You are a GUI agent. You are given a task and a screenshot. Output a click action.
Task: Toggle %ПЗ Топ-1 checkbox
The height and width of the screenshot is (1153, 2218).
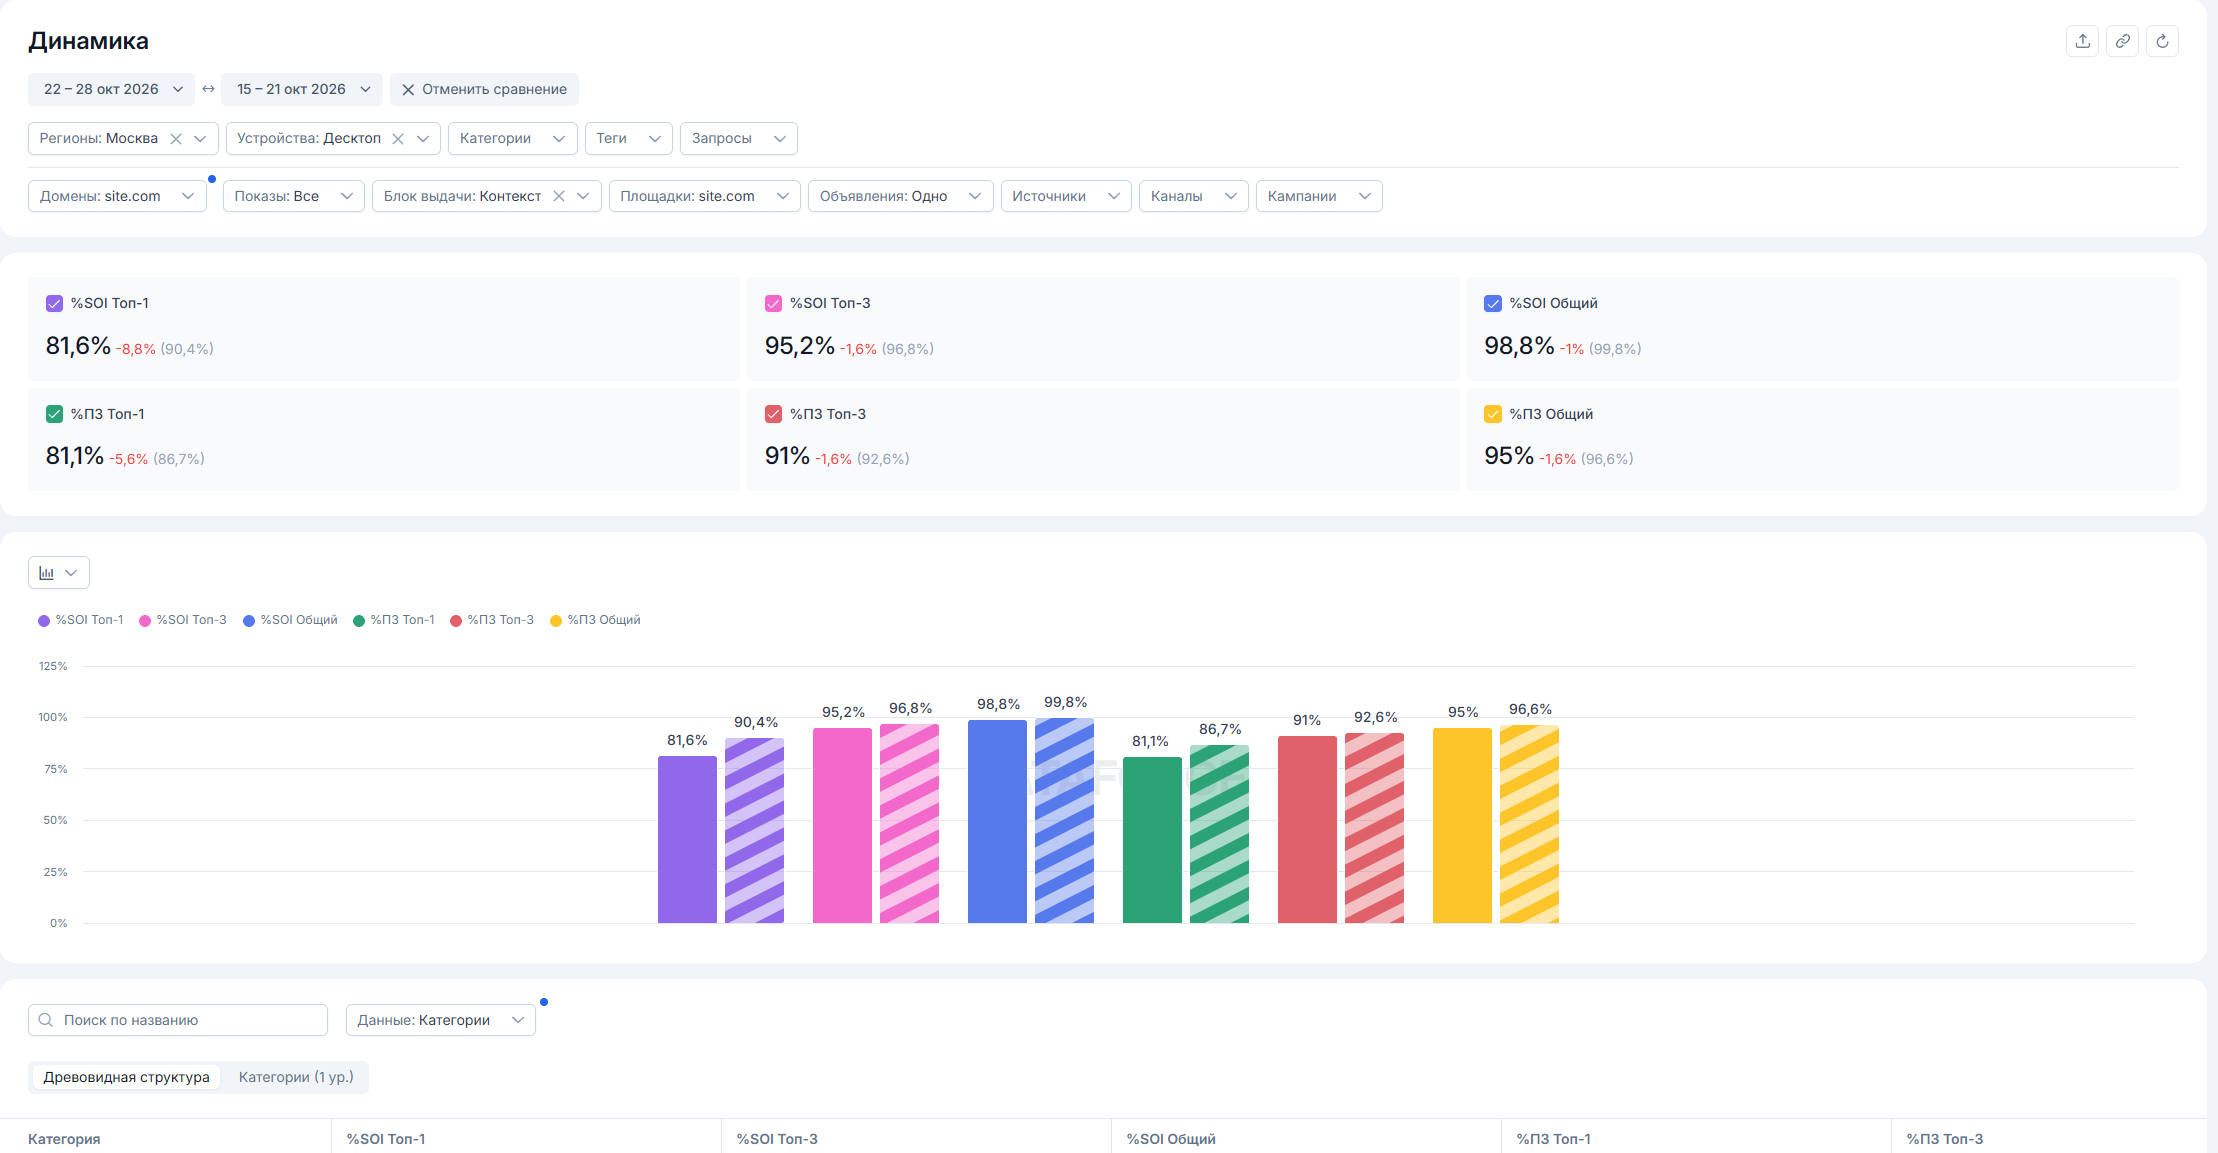(x=55, y=414)
